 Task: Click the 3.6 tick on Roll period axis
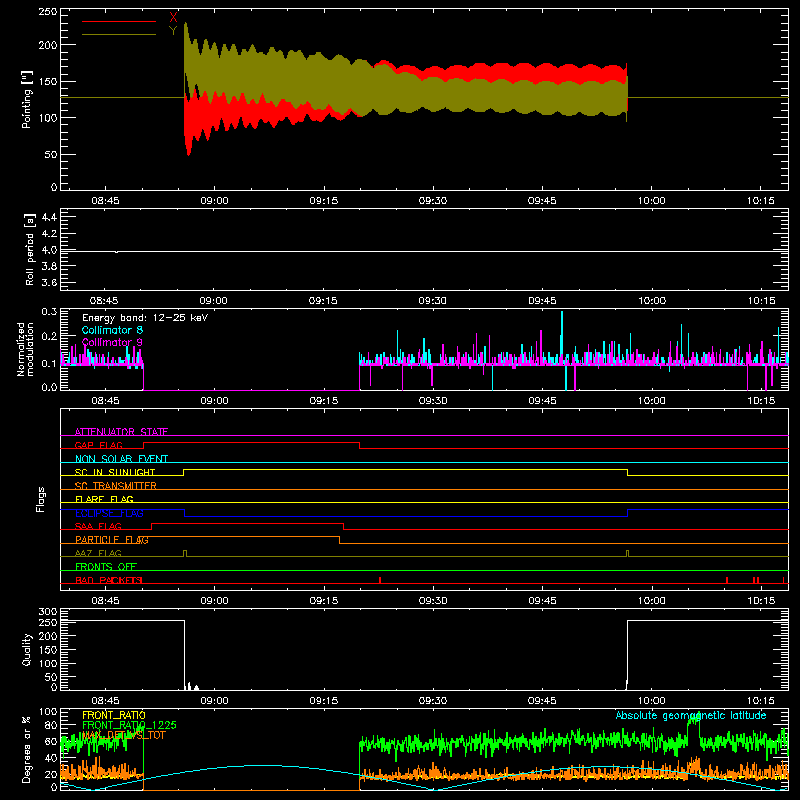[x=49, y=283]
